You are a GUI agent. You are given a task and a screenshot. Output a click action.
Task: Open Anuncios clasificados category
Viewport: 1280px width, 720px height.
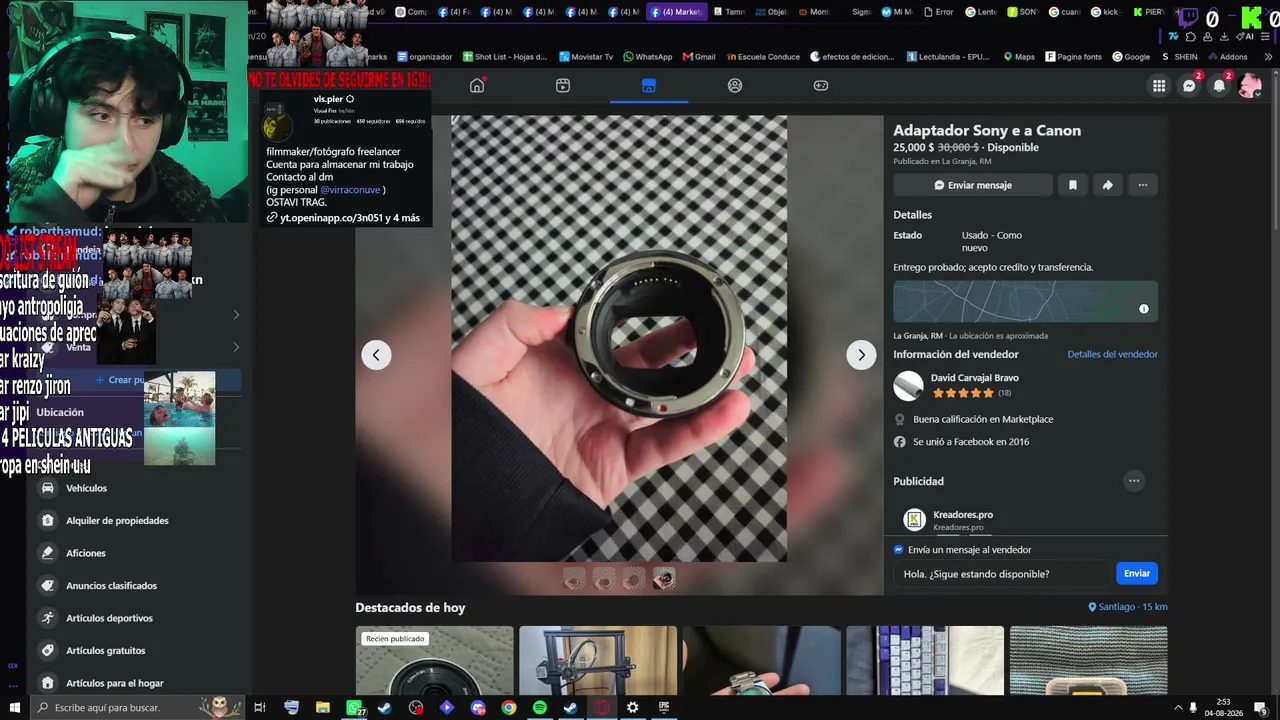coord(139,585)
